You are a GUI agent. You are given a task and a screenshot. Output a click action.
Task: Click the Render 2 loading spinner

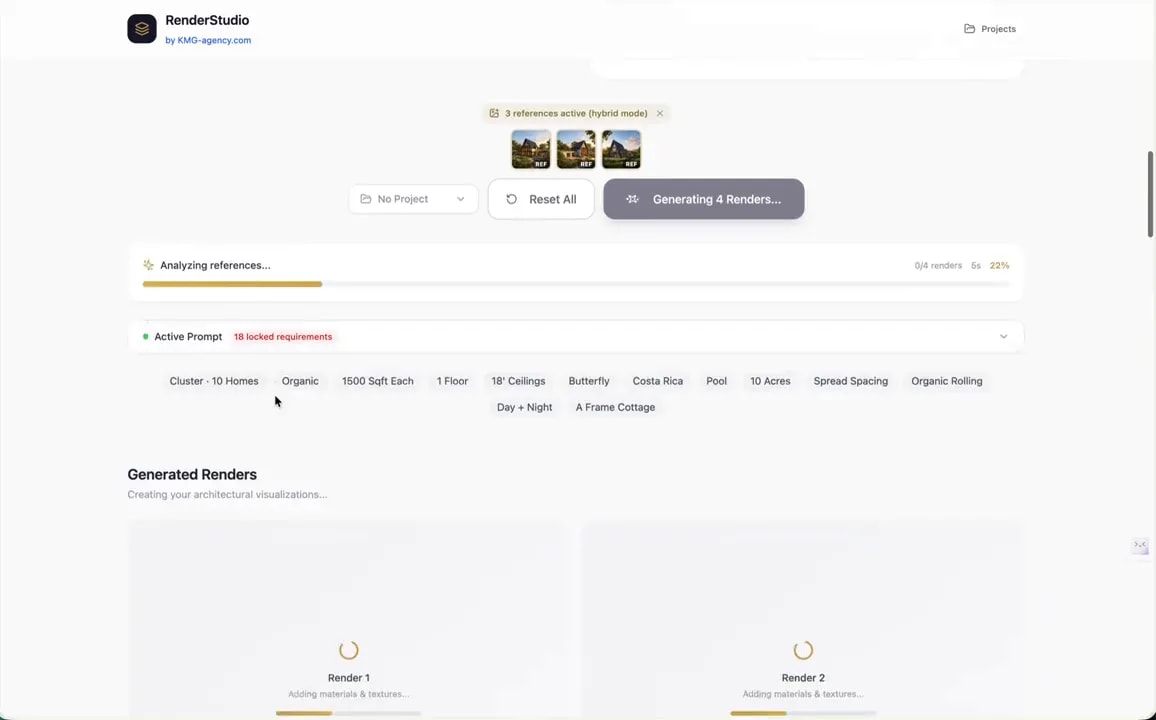803,650
